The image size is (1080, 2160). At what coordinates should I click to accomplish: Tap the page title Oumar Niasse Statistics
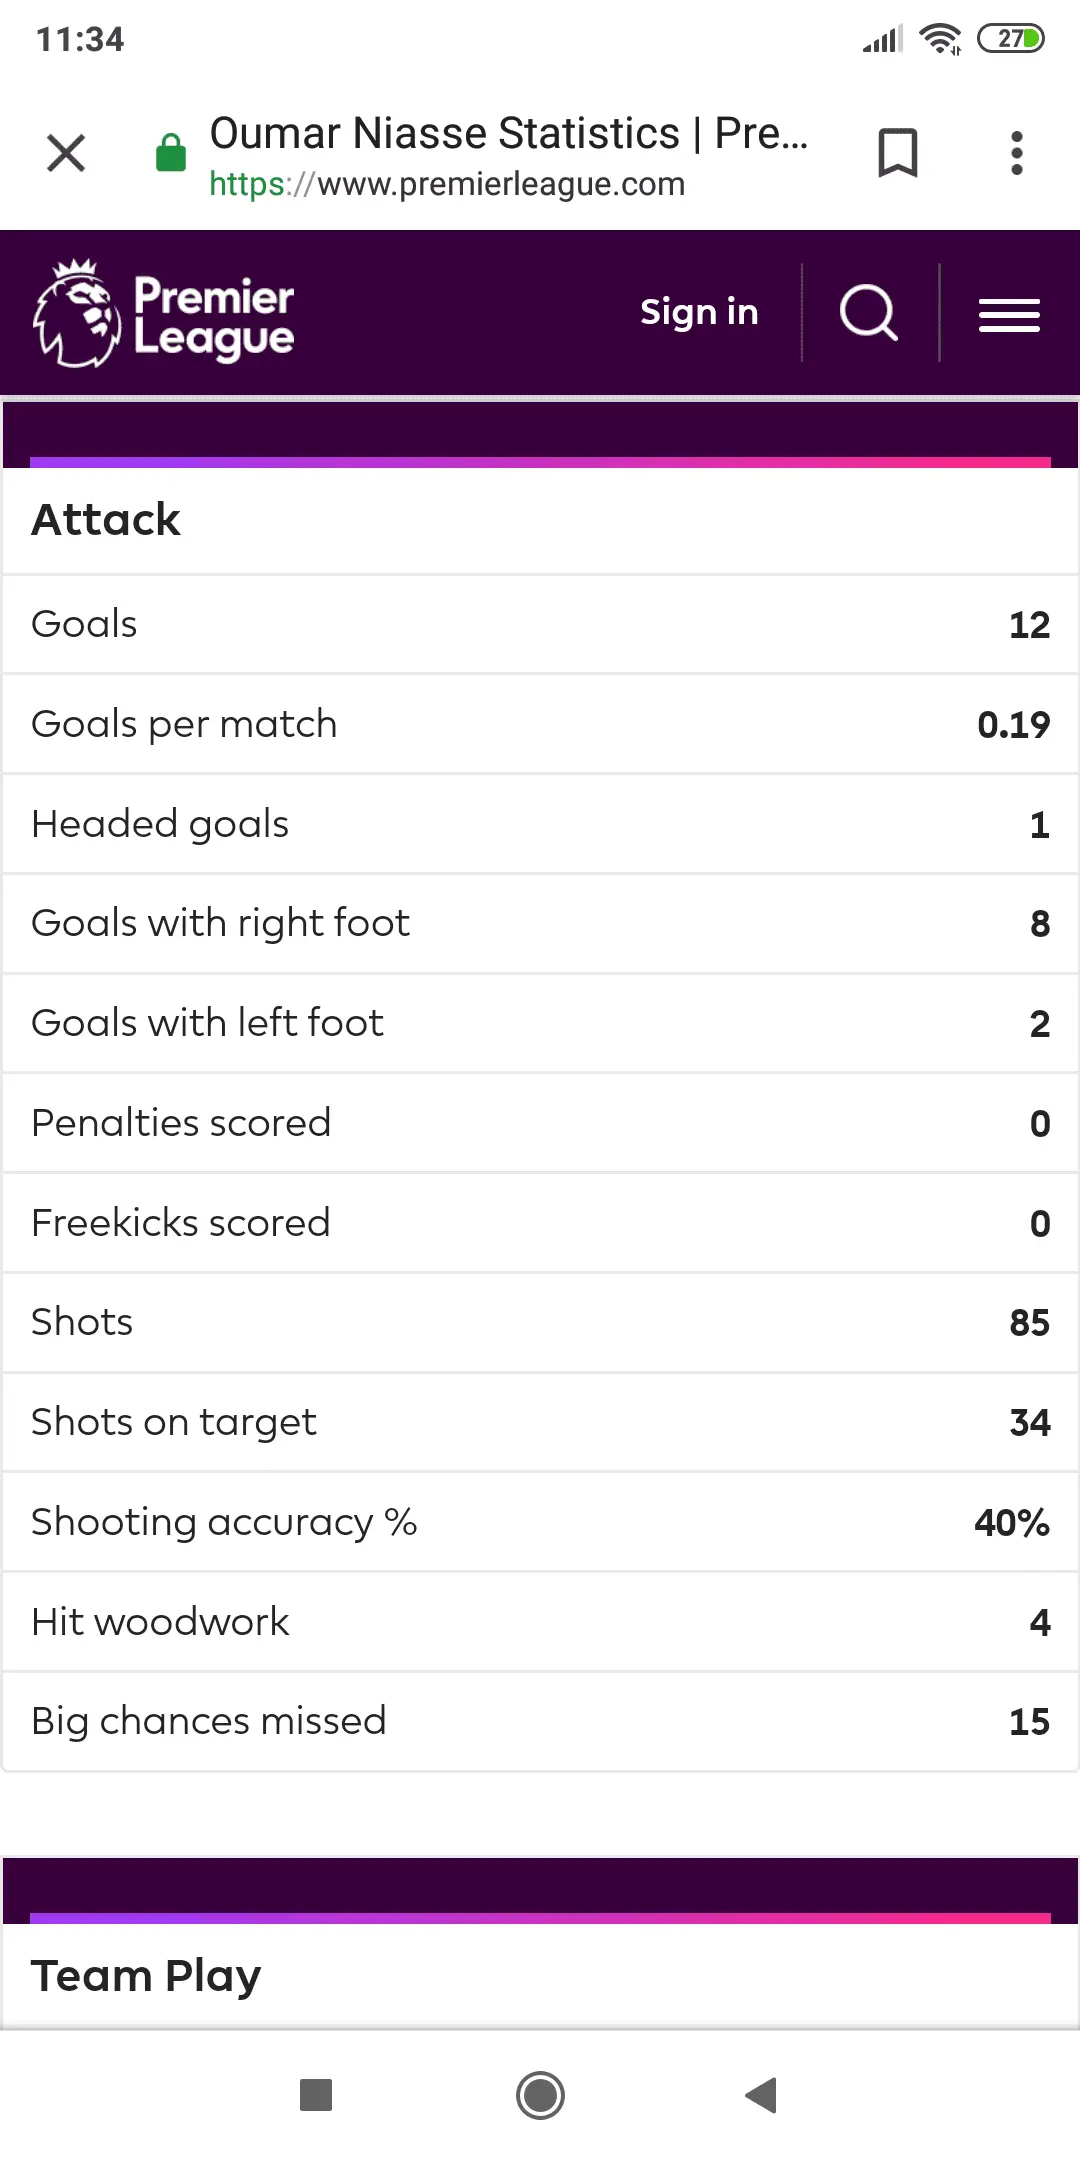click(508, 133)
